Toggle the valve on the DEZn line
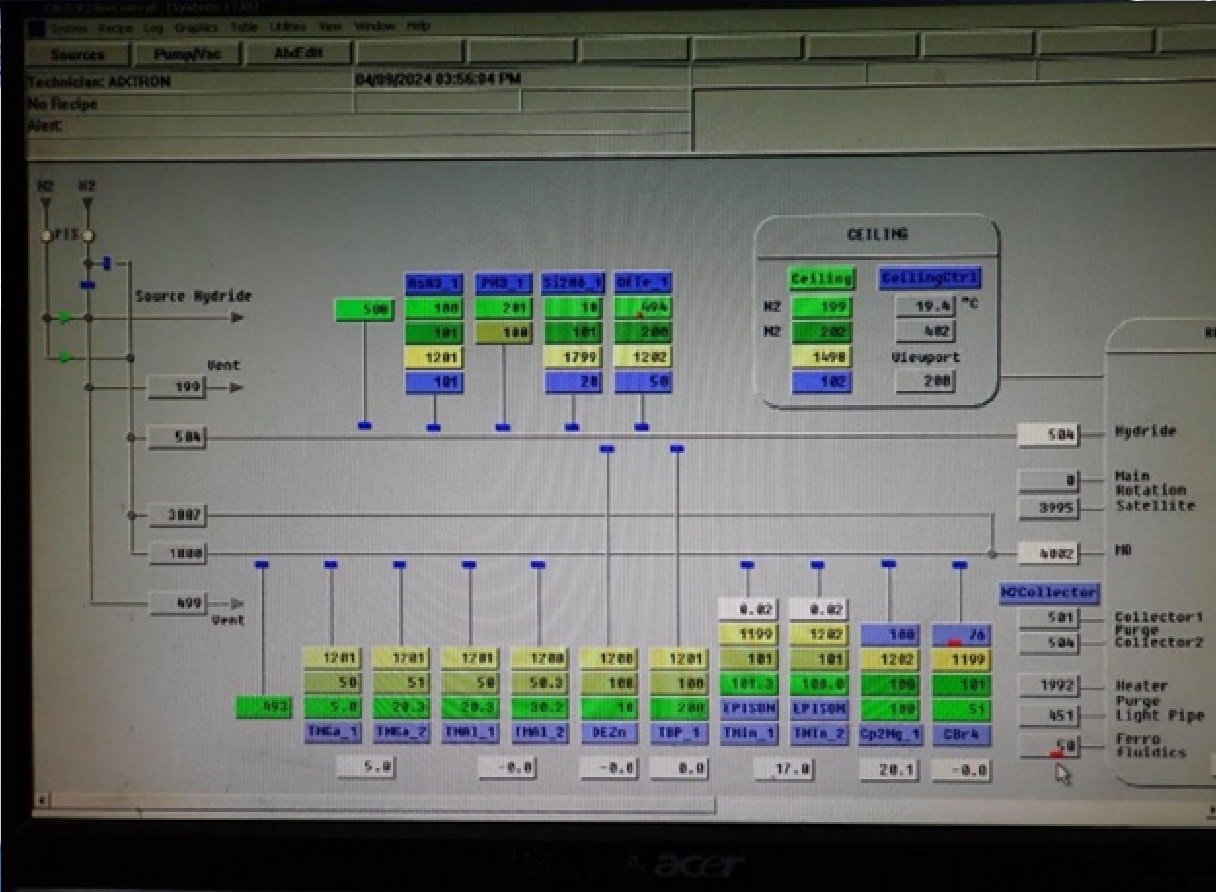Viewport: 1216px width, 892px height. point(607,449)
